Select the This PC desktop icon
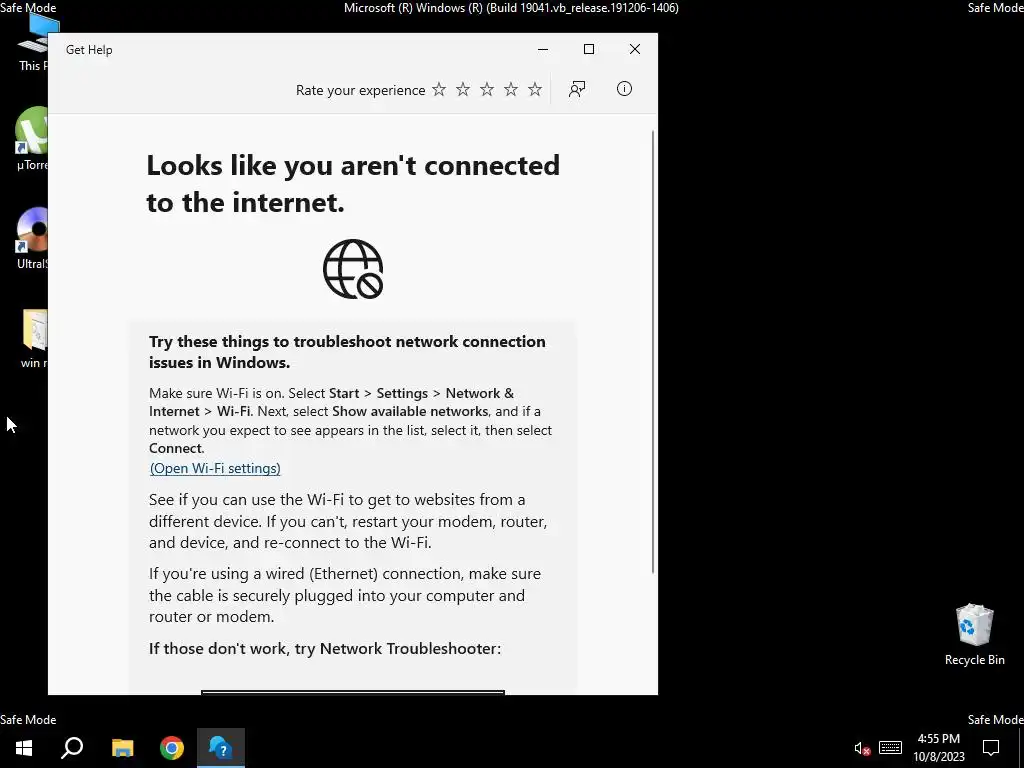The width and height of the screenshot is (1024, 768). 33,42
